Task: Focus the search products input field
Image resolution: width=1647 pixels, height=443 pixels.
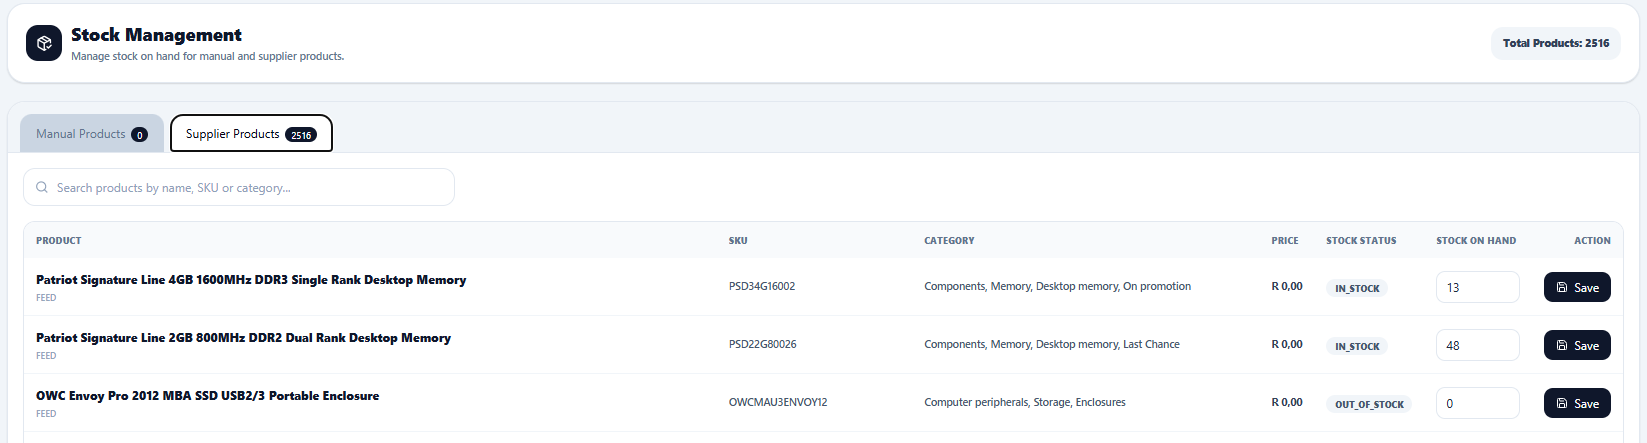Action: click(239, 187)
